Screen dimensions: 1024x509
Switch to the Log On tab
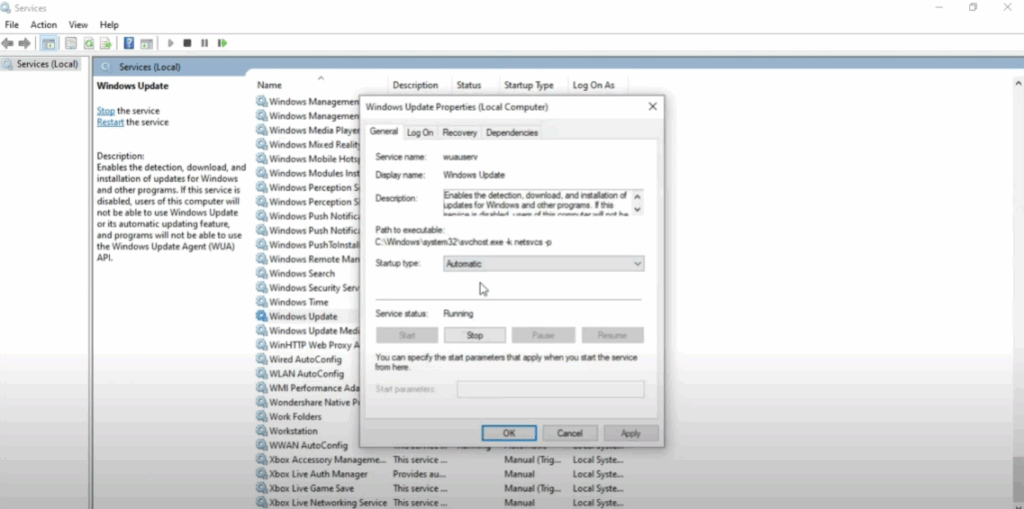click(420, 133)
